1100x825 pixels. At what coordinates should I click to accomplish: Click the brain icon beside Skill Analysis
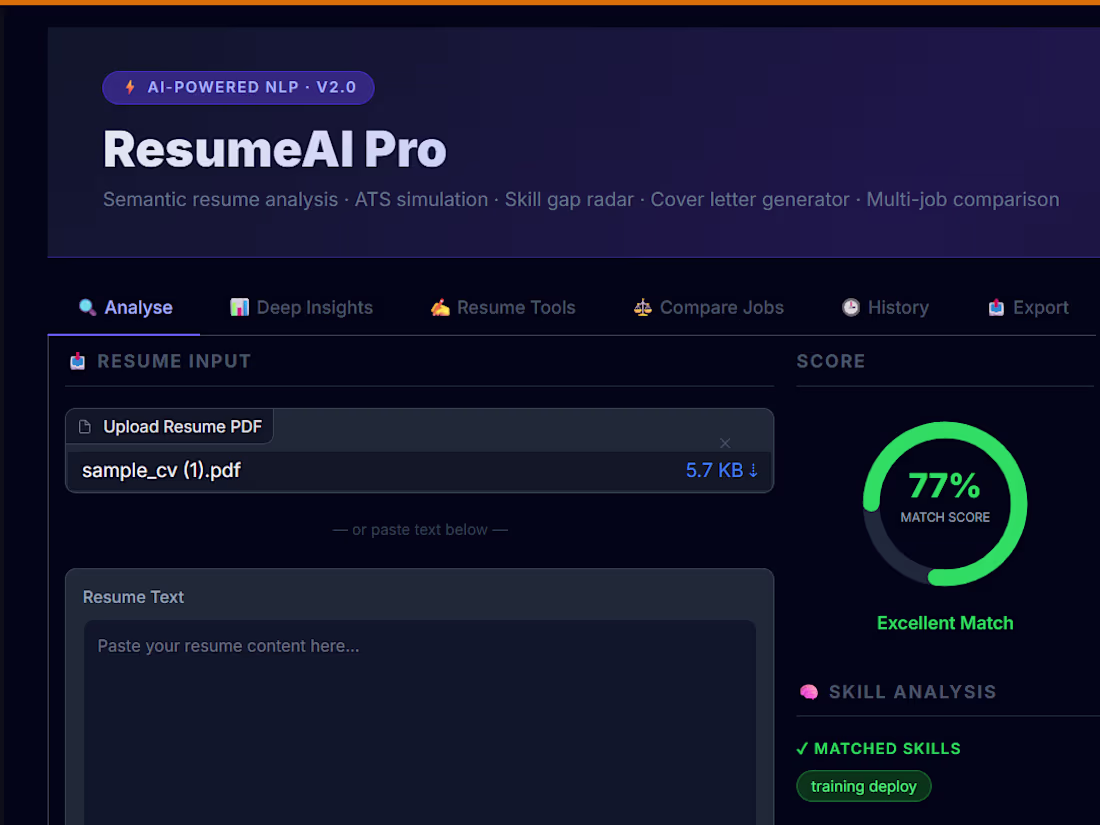809,692
